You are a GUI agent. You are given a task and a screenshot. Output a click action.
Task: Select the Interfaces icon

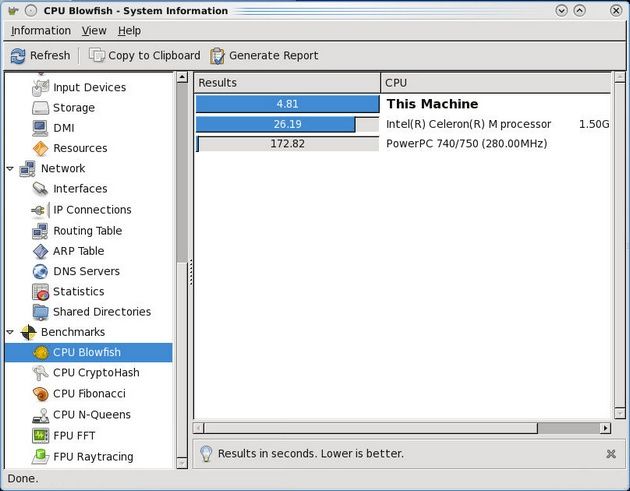pos(40,188)
